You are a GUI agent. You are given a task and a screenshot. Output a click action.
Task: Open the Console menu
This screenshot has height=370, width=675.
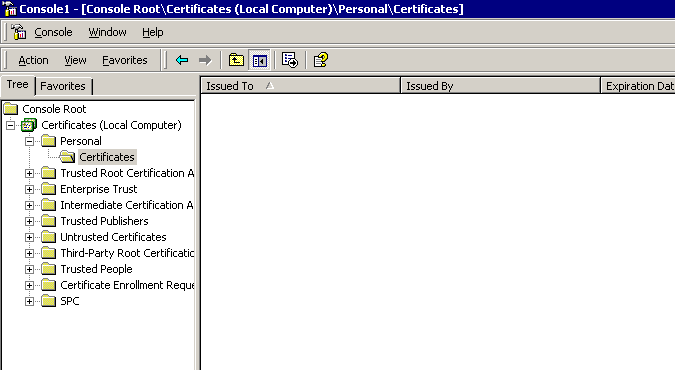[x=53, y=32]
